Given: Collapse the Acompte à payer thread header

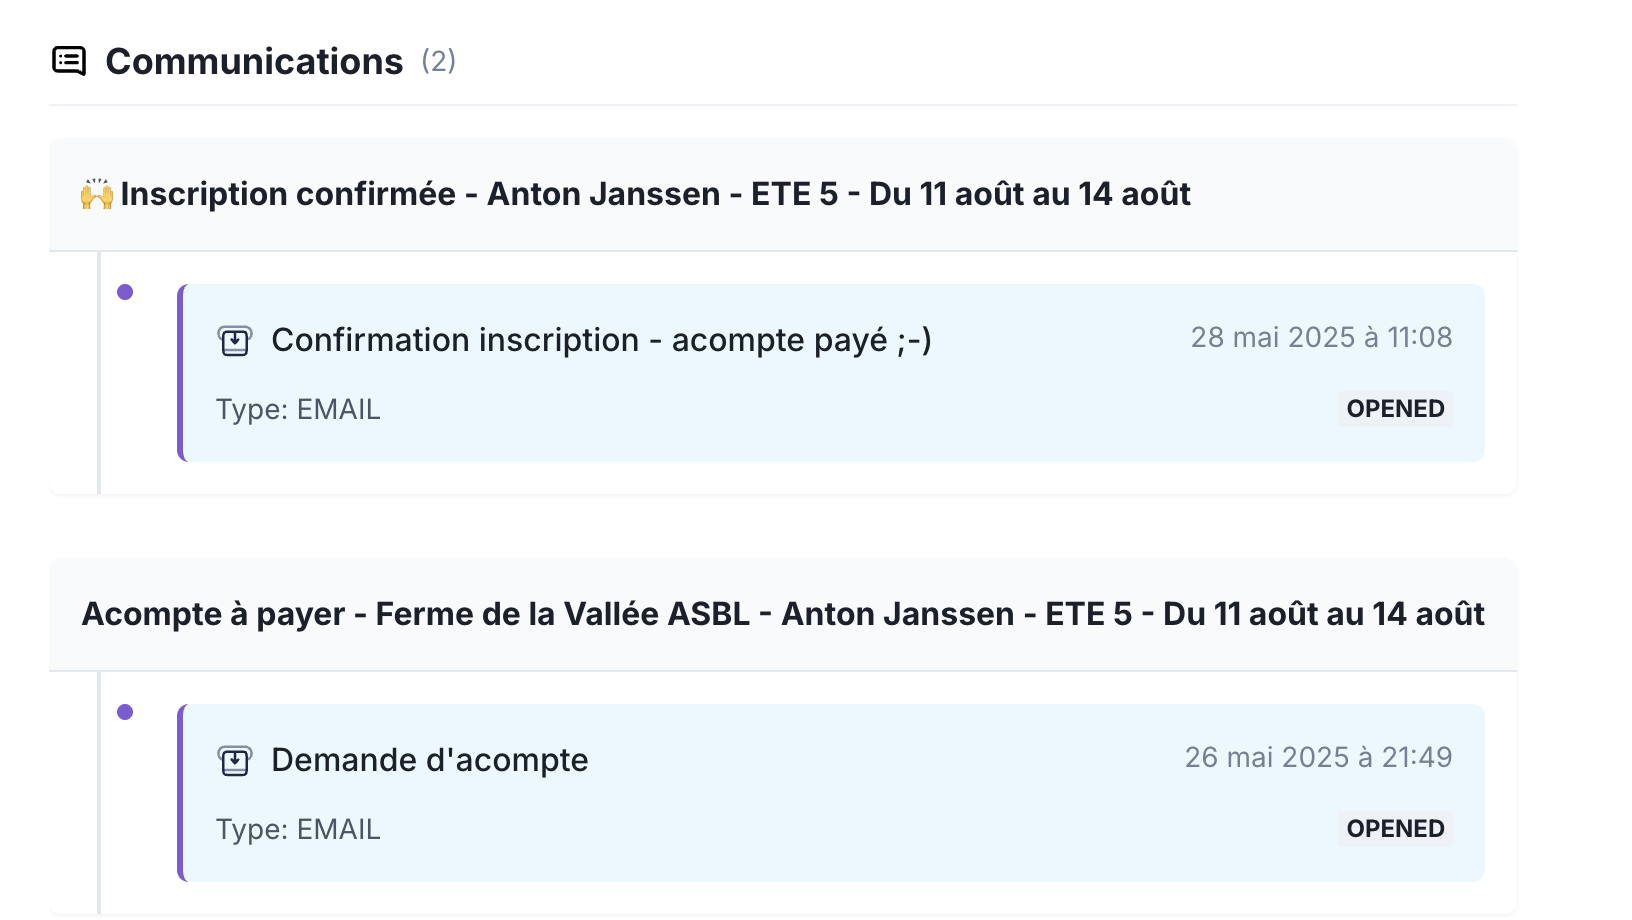Looking at the screenshot, I should pos(783,614).
